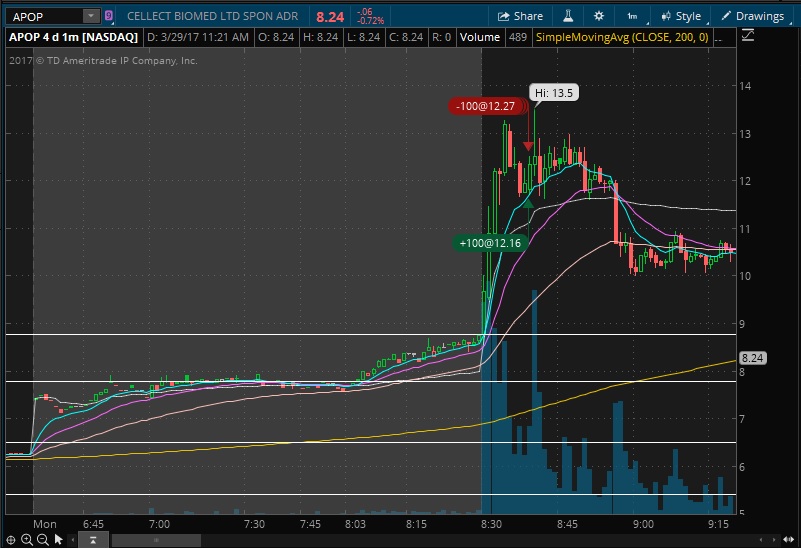801x549 pixels.
Task: Click the SimpleMovingAvg (CLOSE, 200, 0) label
Action: click(x=622, y=37)
